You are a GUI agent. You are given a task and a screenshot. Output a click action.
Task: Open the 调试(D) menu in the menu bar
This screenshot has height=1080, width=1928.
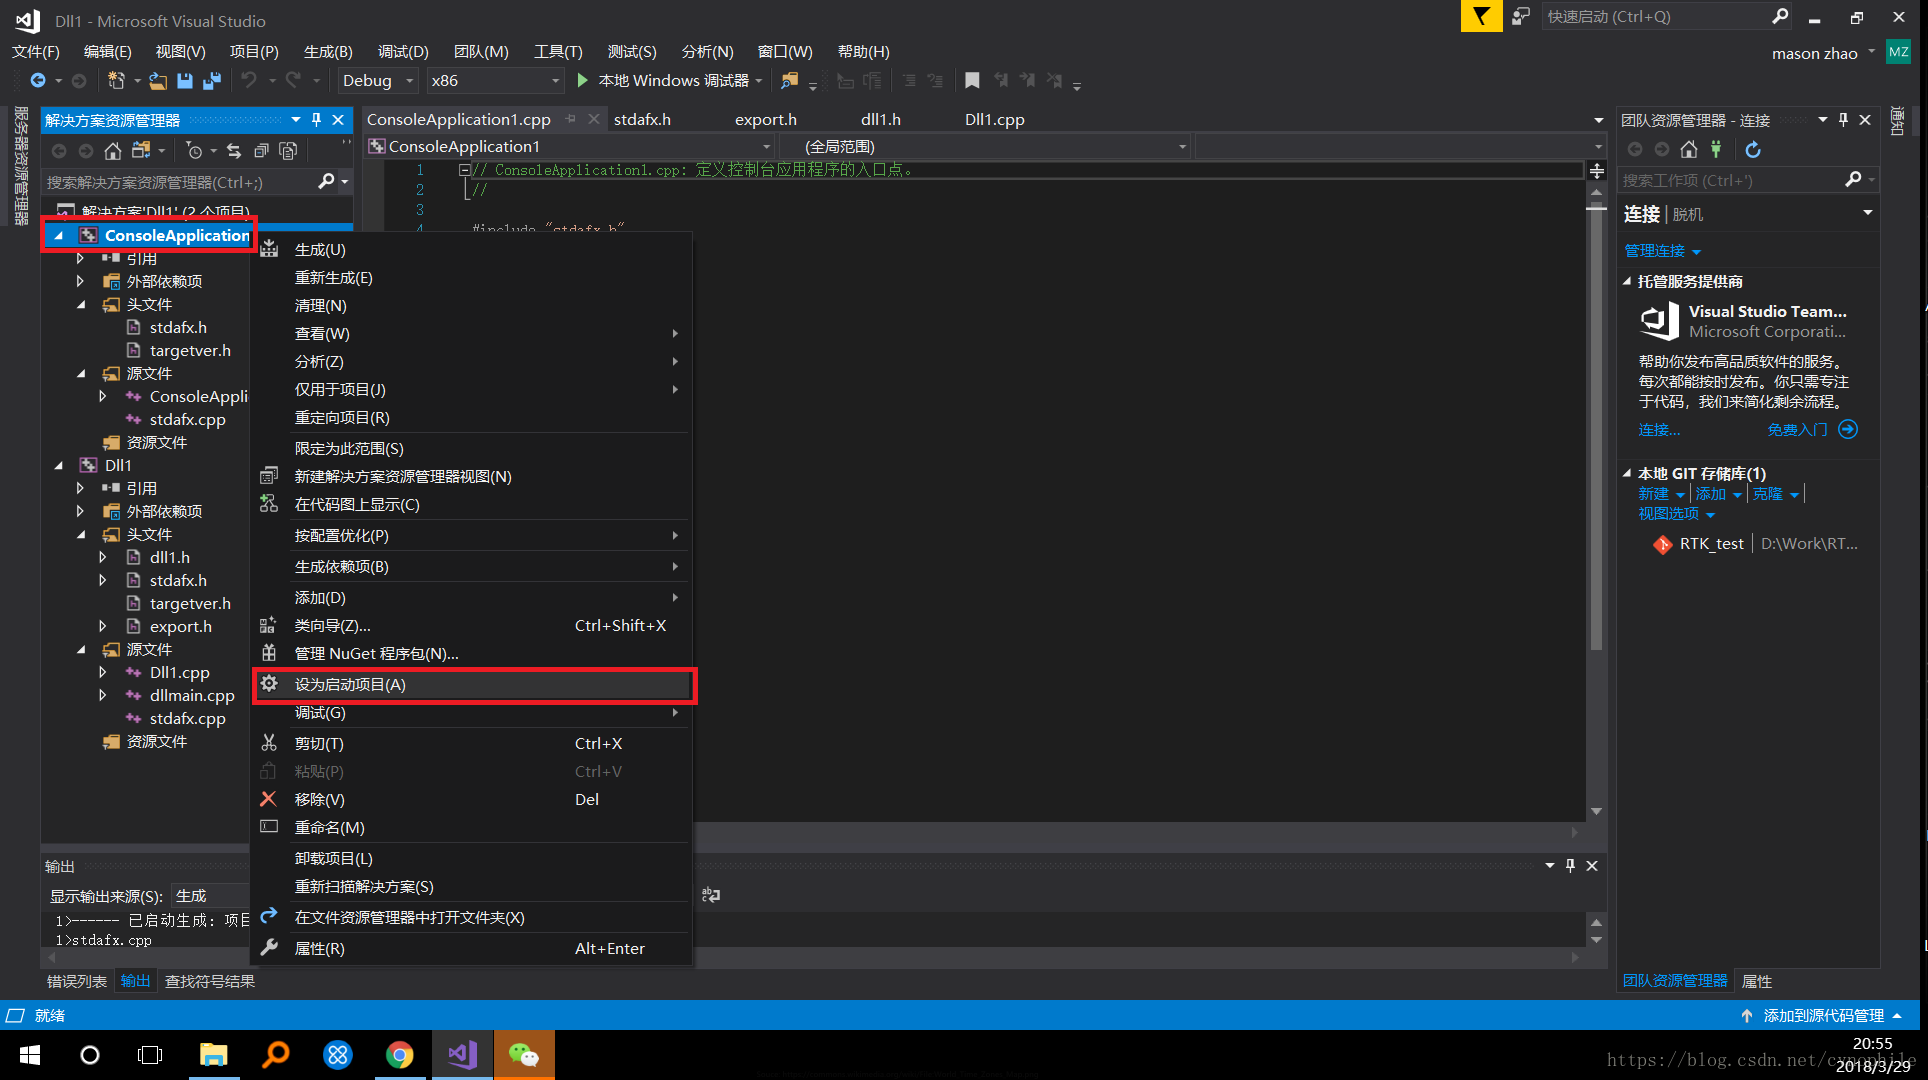403,52
